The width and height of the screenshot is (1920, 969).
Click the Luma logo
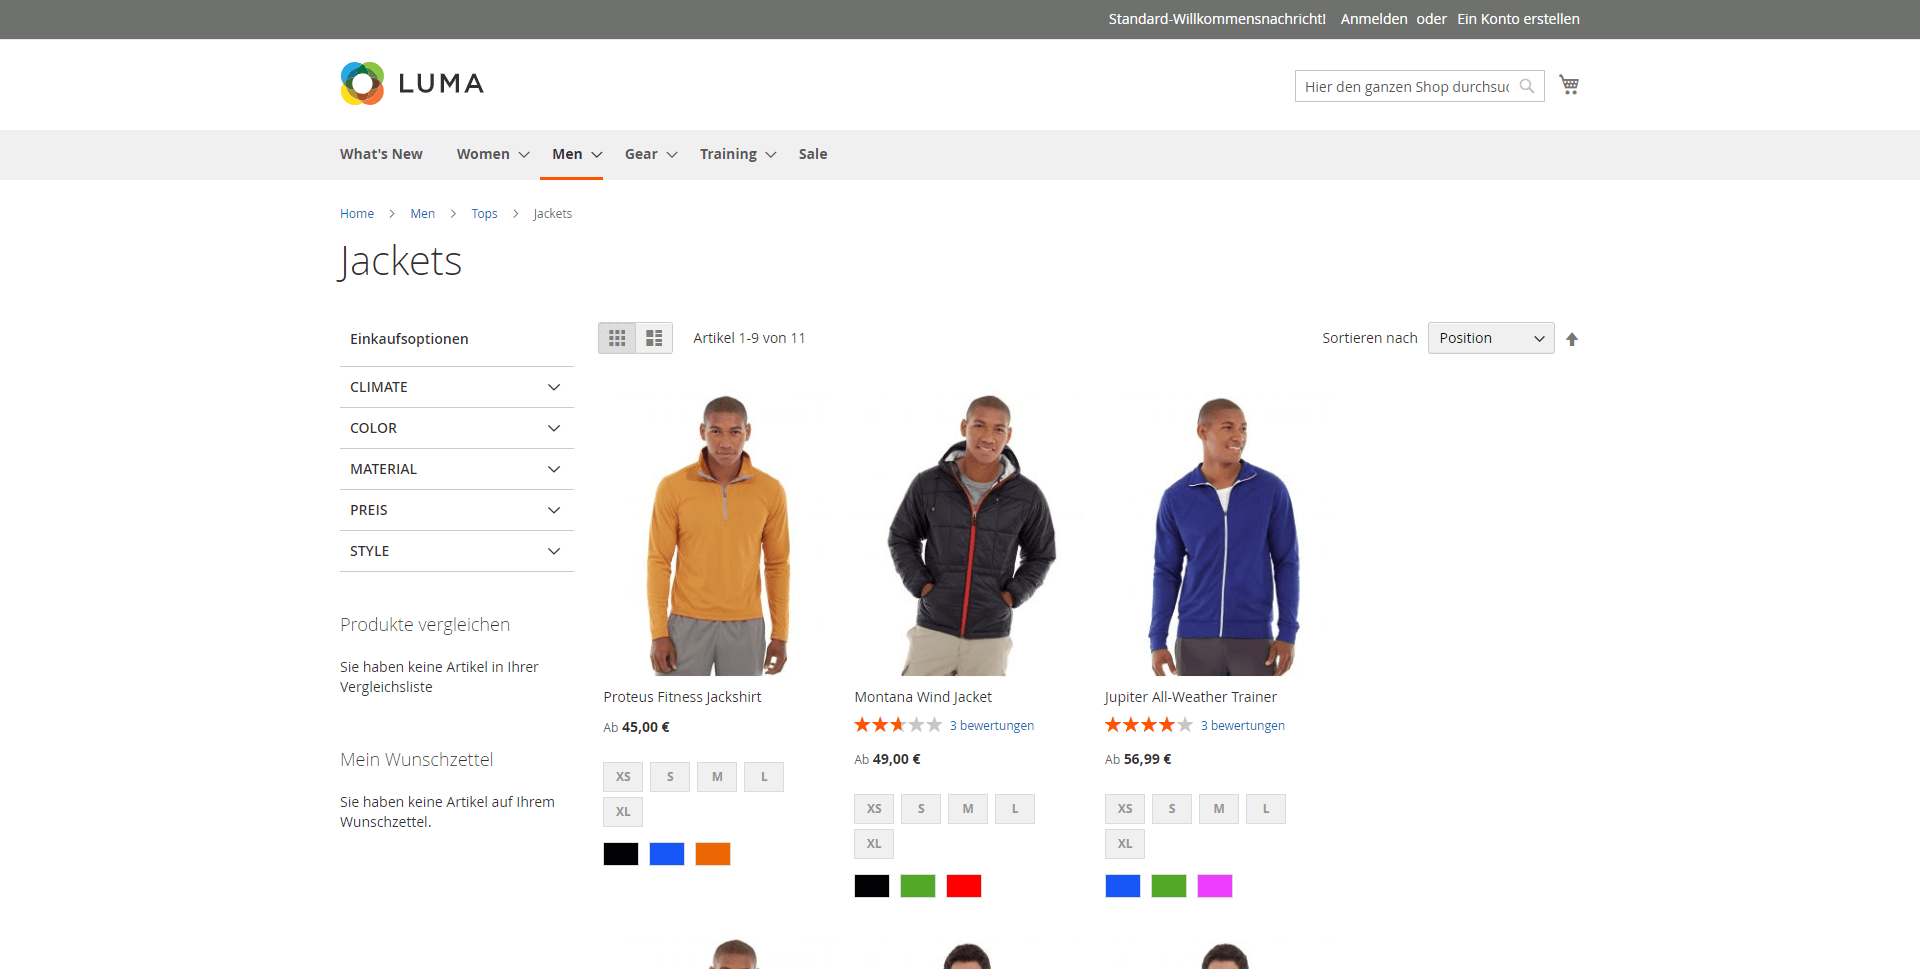pyautogui.click(x=411, y=83)
